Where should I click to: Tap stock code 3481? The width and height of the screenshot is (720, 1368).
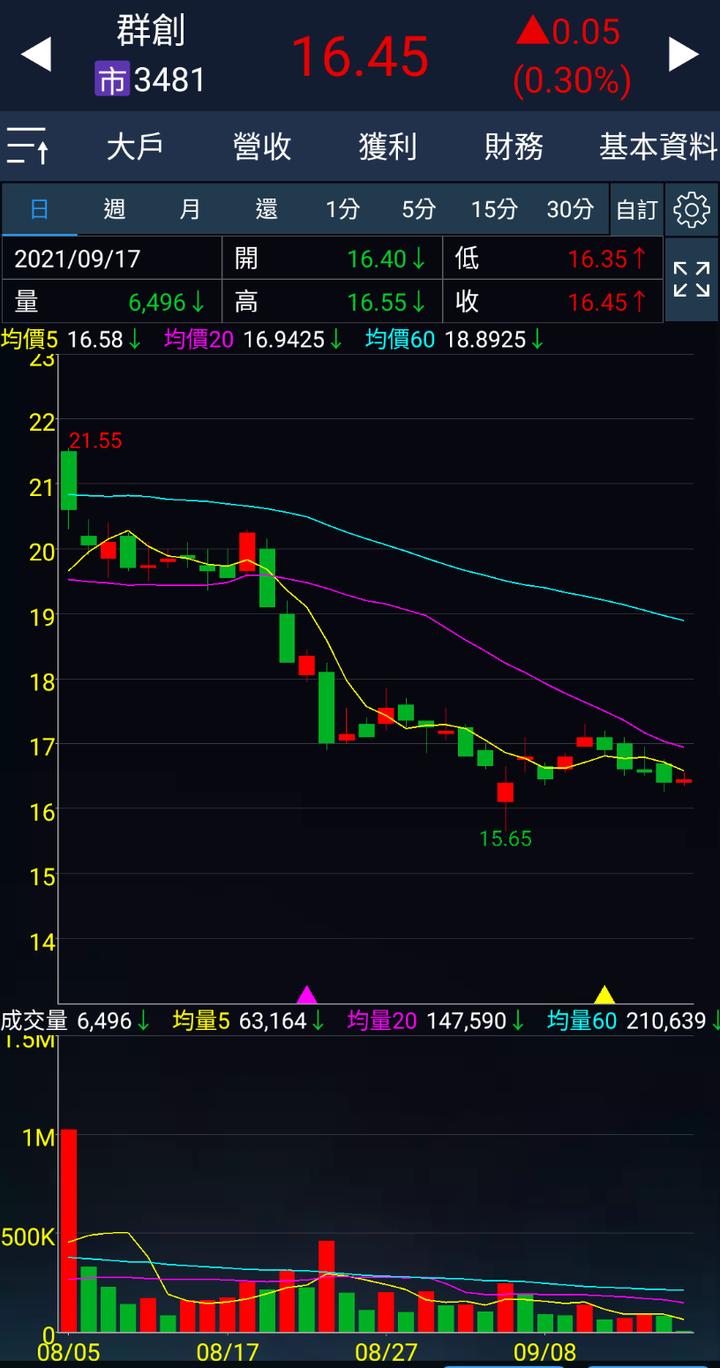[170, 80]
